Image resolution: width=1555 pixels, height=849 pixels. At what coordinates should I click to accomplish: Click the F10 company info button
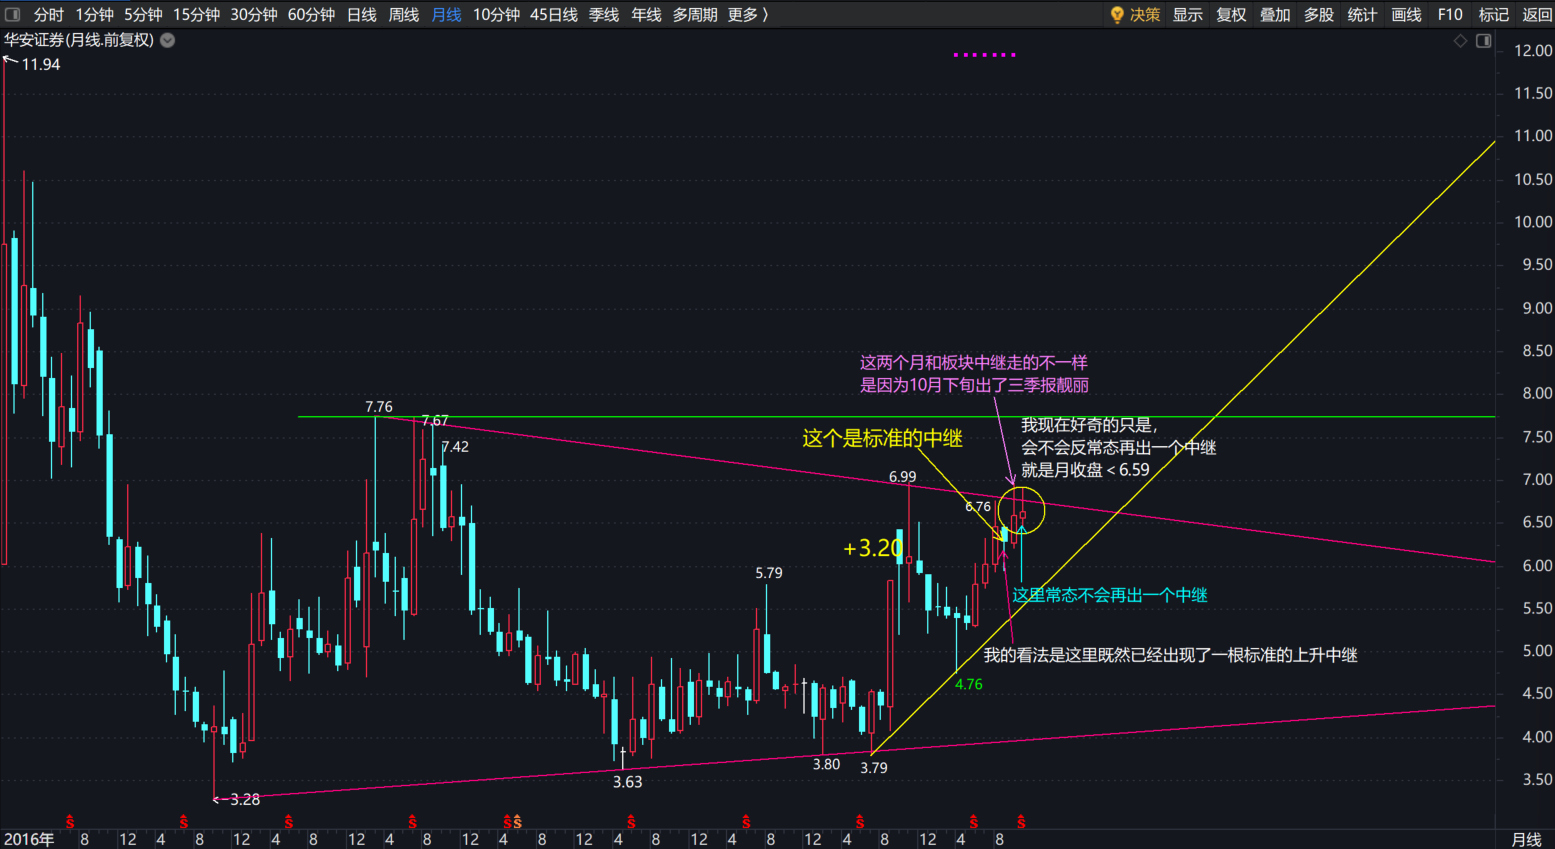tap(1450, 14)
